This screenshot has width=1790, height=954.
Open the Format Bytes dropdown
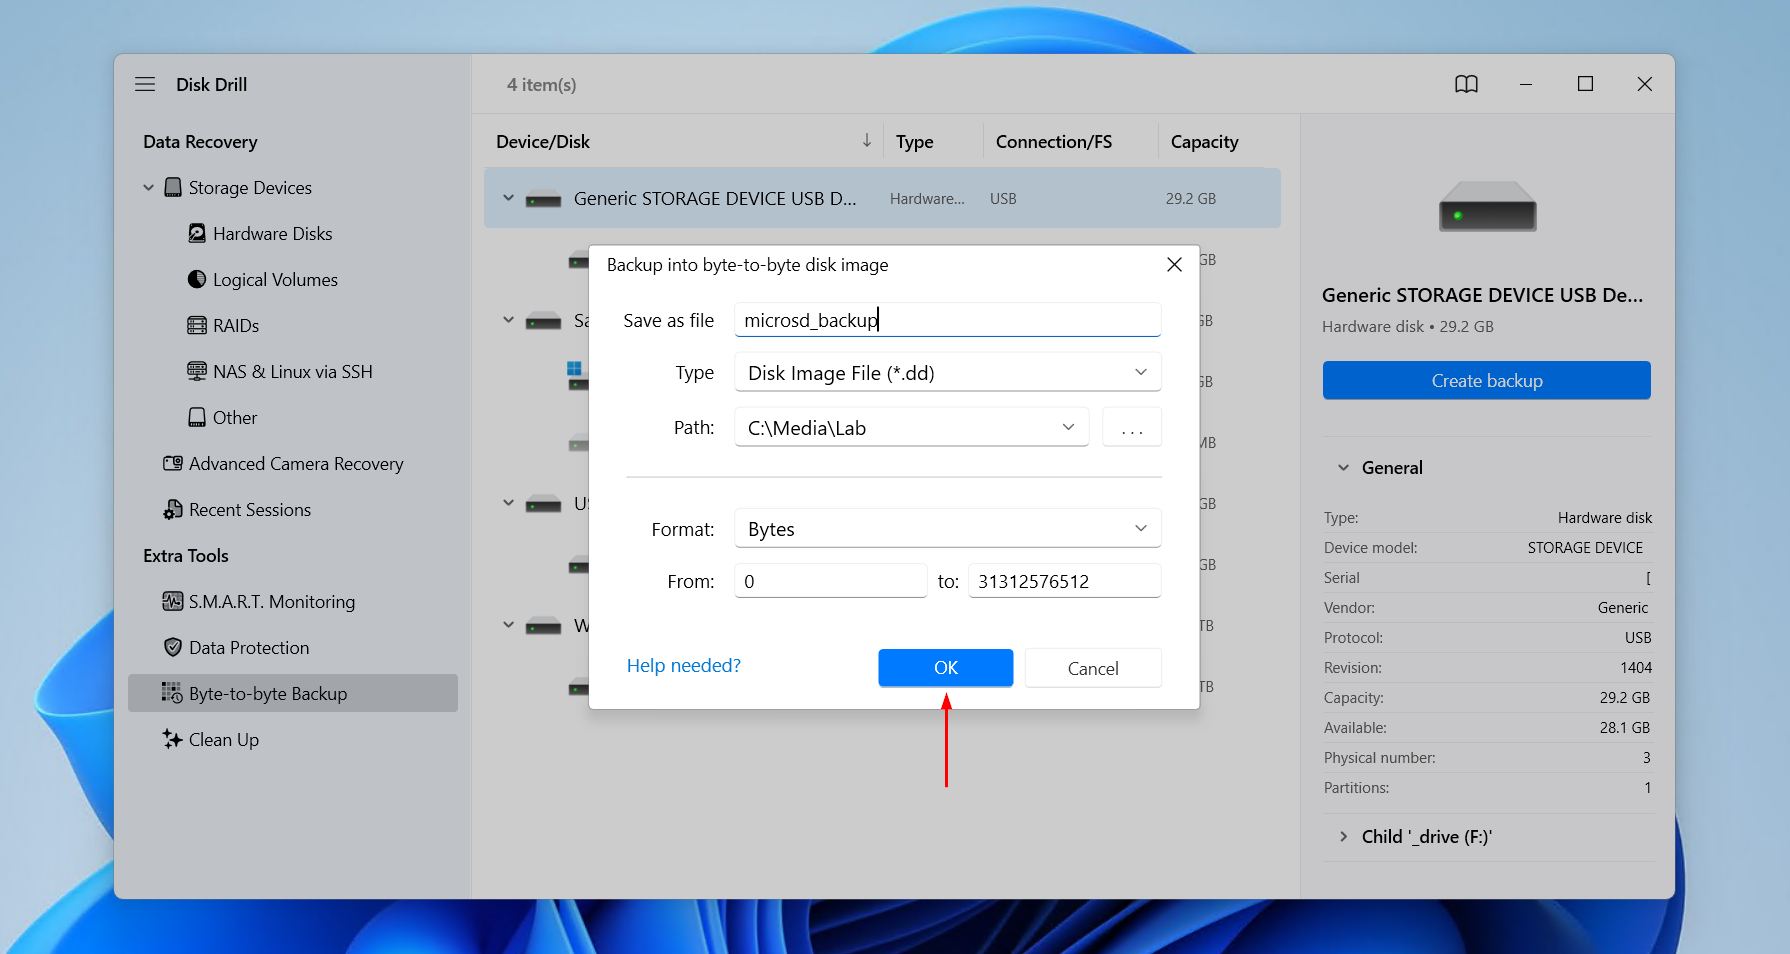pyautogui.click(x=946, y=529)
